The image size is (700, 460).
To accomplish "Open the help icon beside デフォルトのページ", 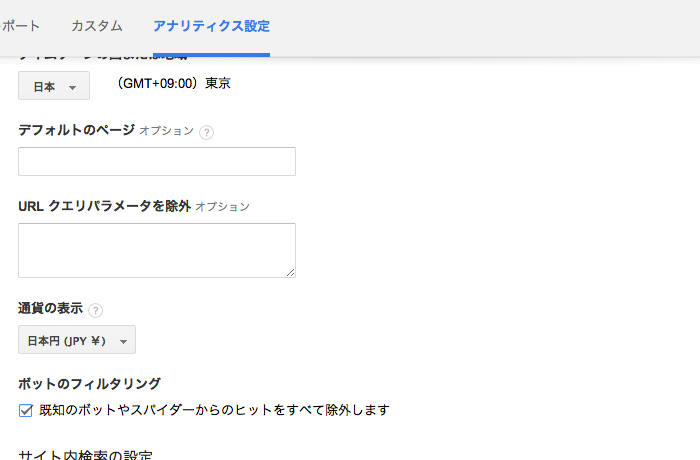I will coord(207,131).
